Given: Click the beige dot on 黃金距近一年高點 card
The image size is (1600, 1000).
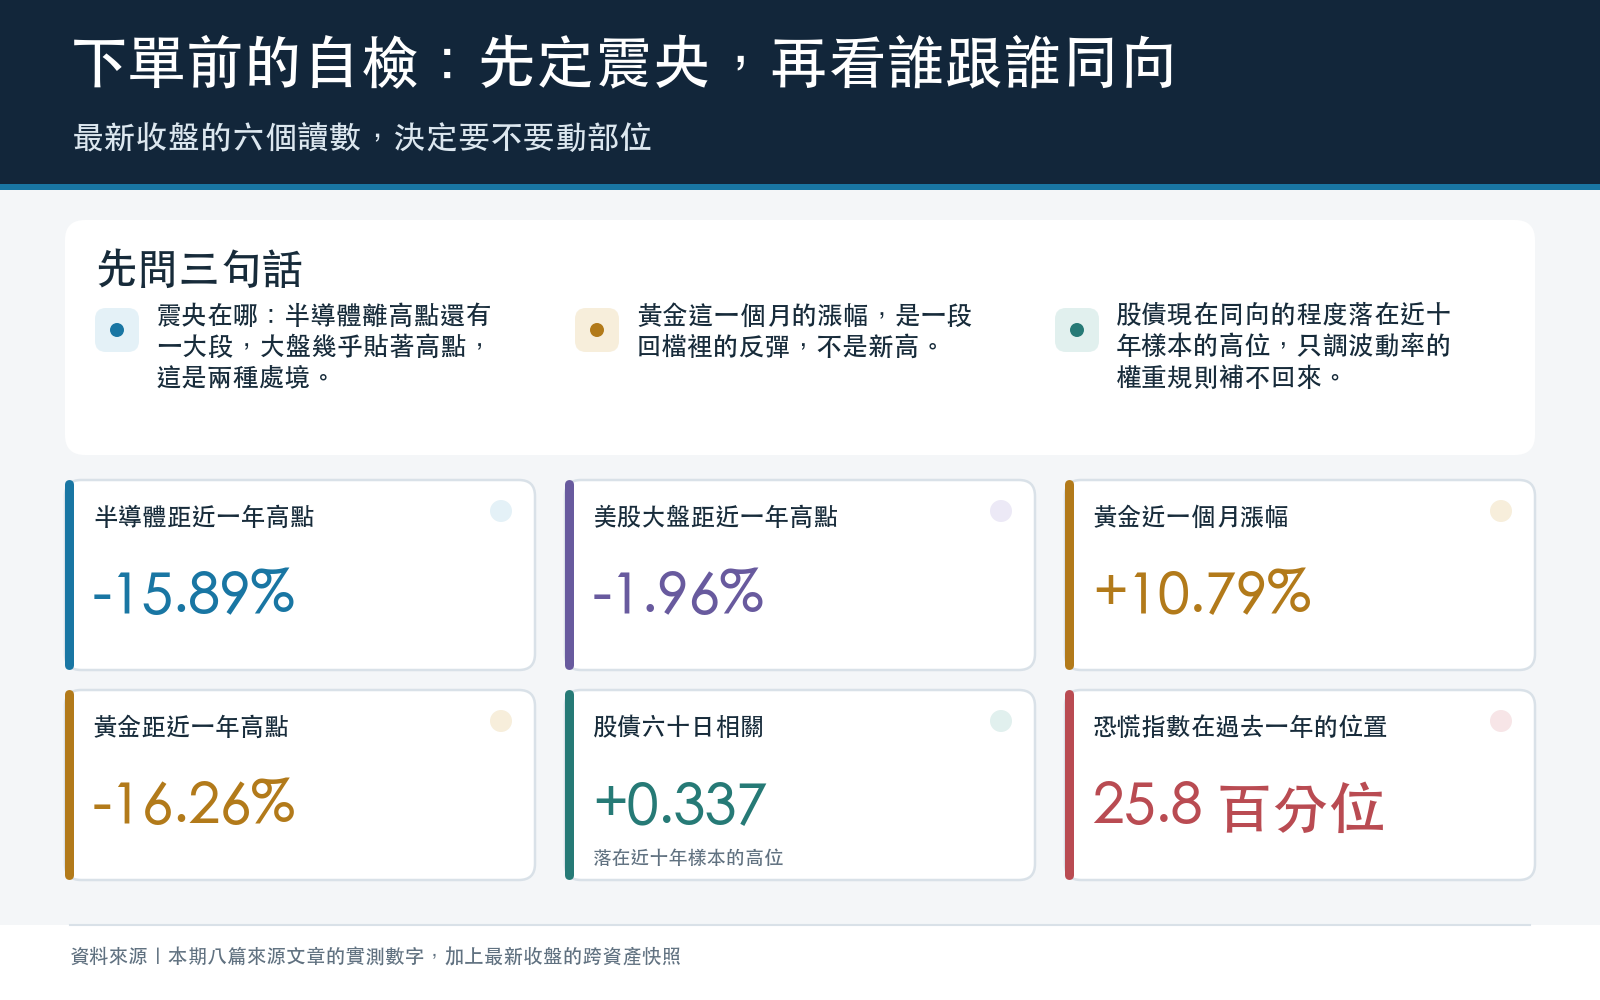Looking at the screenshot, I should [x=501, y=721].
